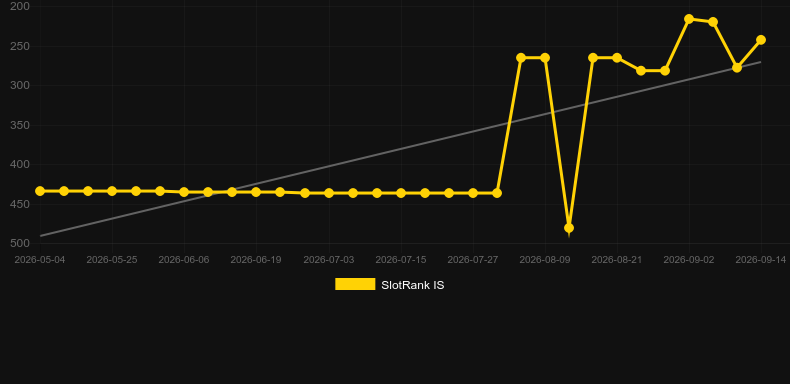Select the data point above 2026-06-06

pos(184,192)
